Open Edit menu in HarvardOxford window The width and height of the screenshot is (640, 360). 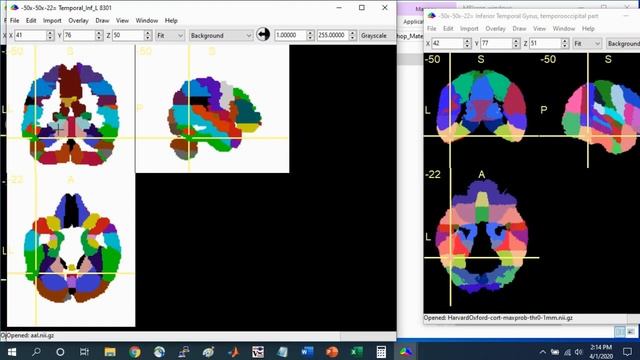[448, 29]
